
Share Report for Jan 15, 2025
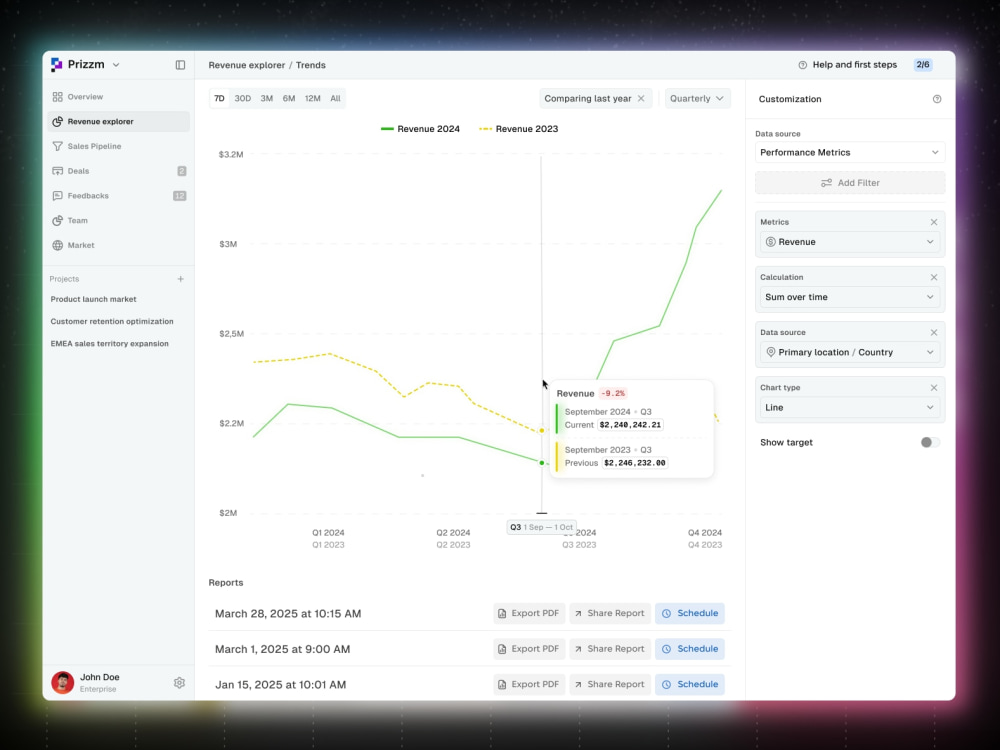610,684
